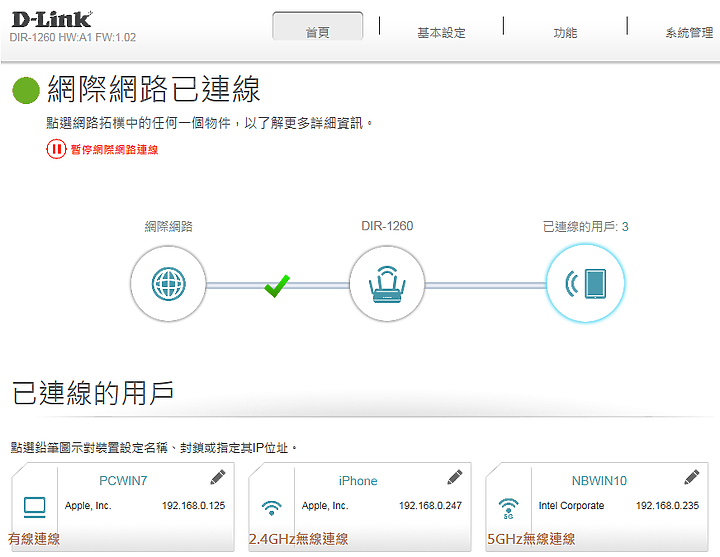
Task: Click the IP address 192.168.0.125
Action: [x=193, y=506]
